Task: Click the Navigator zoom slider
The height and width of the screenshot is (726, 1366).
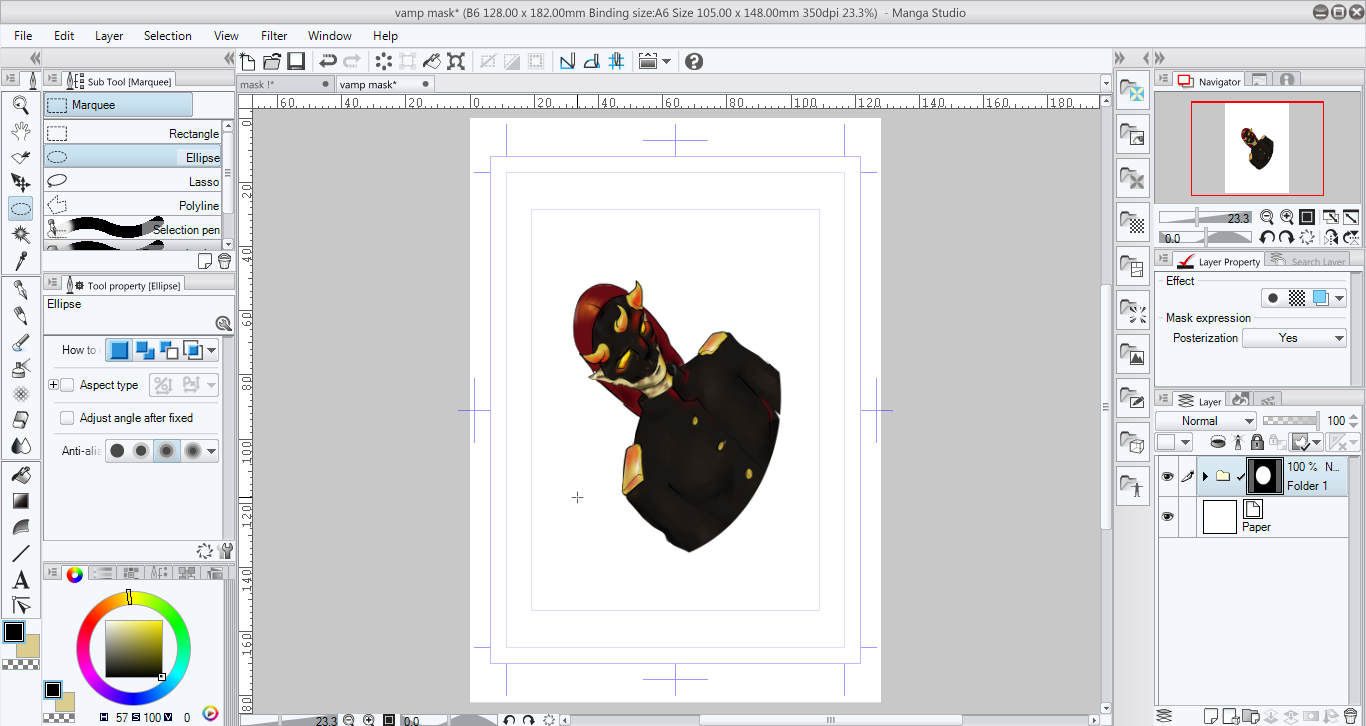Action: coord(1204,217)
